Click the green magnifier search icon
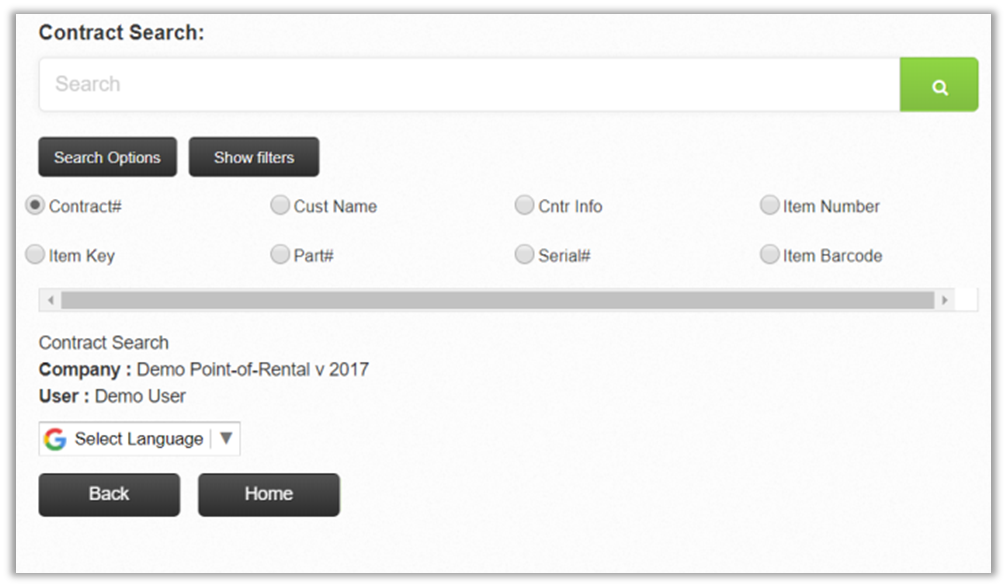The width and height of the screenshot is (1007, 587). [x=939, y=85]
